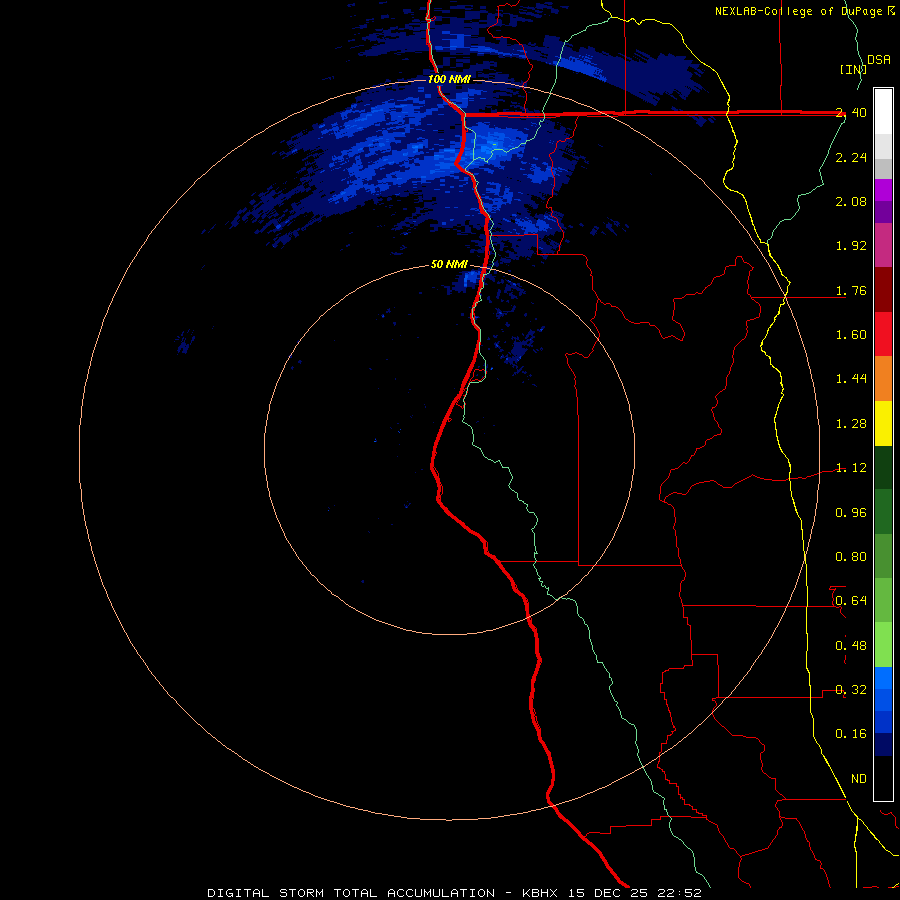Click the 50 NMI range ring label
This screenshot has width=900, height=900.
(x=449, y=265)
